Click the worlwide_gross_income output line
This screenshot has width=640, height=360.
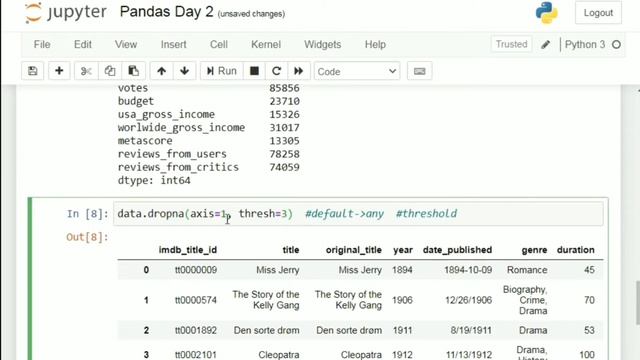pos(209,127)
